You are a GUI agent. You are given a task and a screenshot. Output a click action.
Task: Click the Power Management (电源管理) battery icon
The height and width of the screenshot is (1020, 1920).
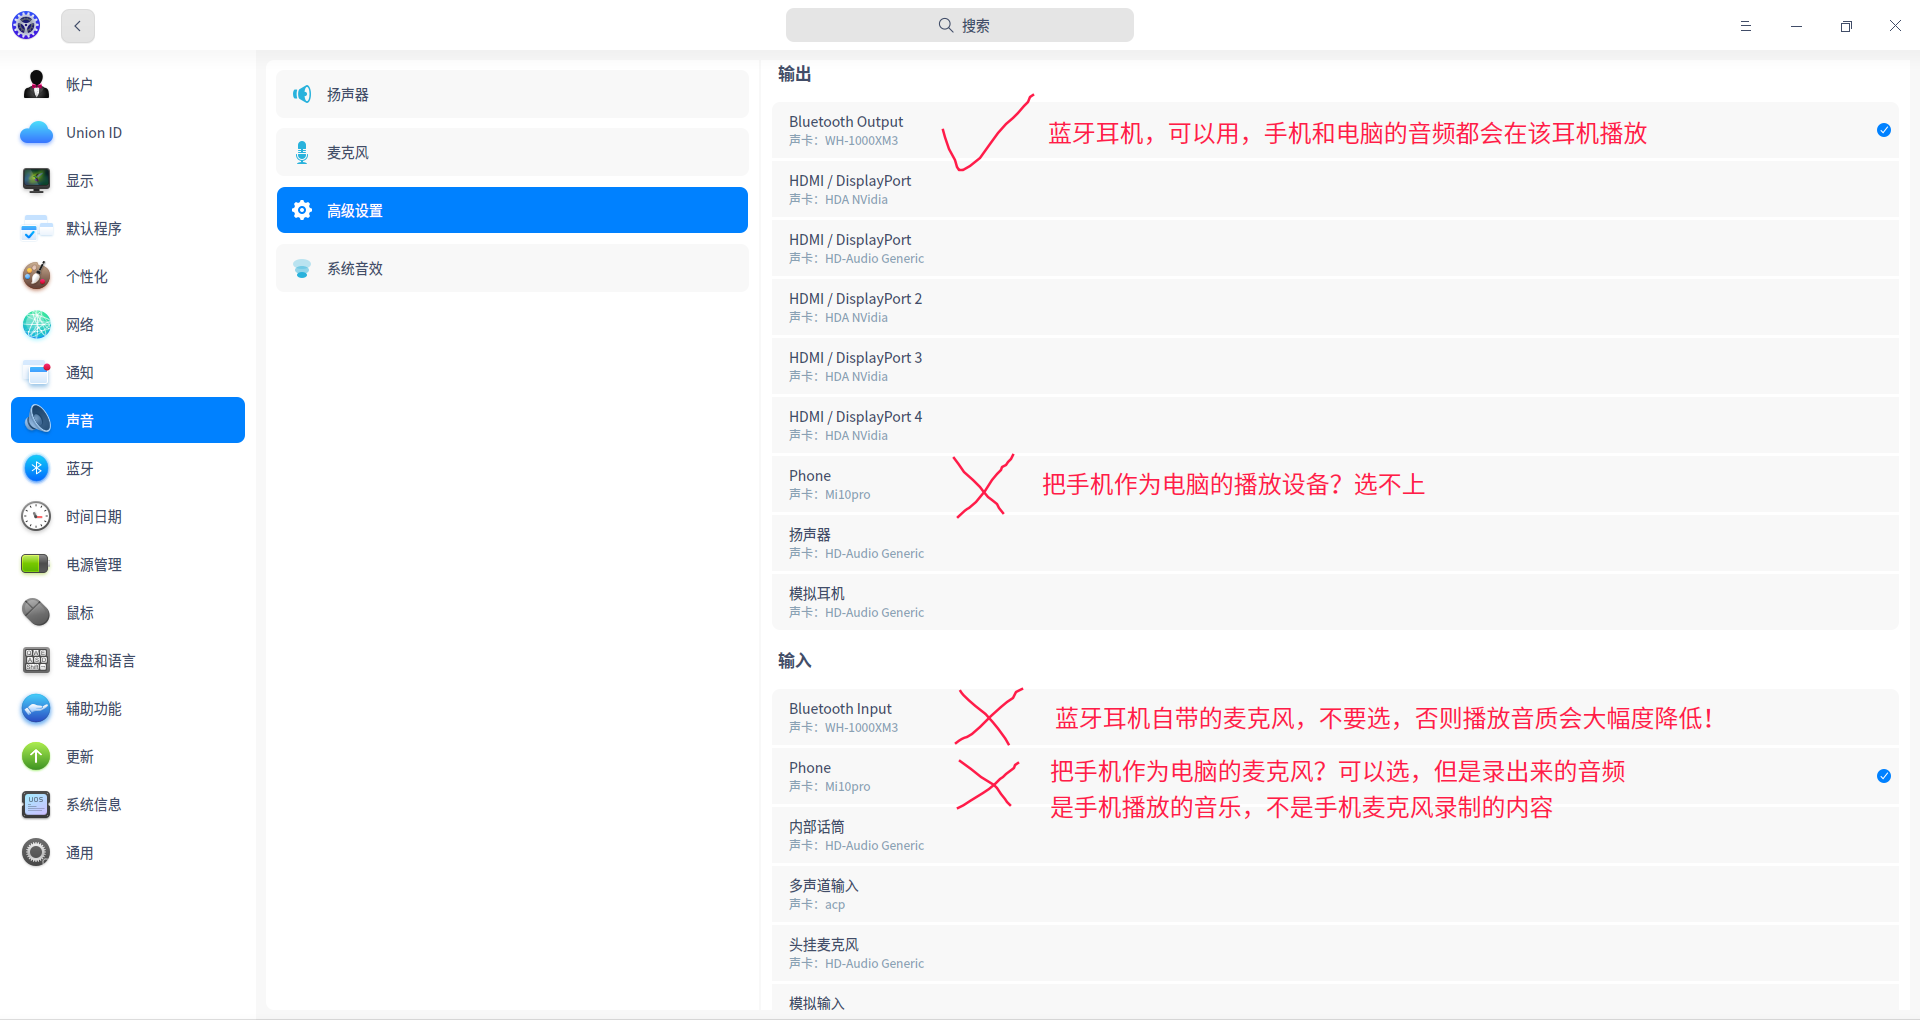[36, 564]
